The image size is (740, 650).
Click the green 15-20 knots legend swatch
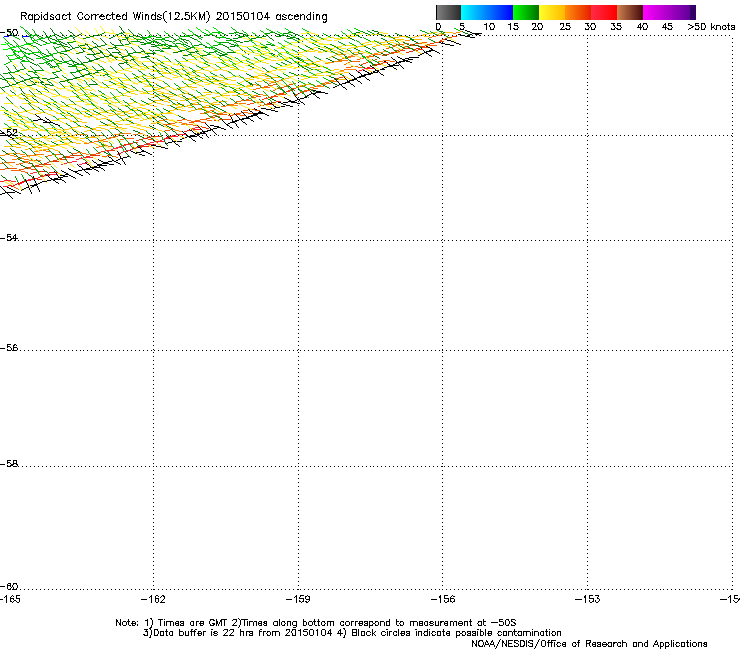click(526, 12)
